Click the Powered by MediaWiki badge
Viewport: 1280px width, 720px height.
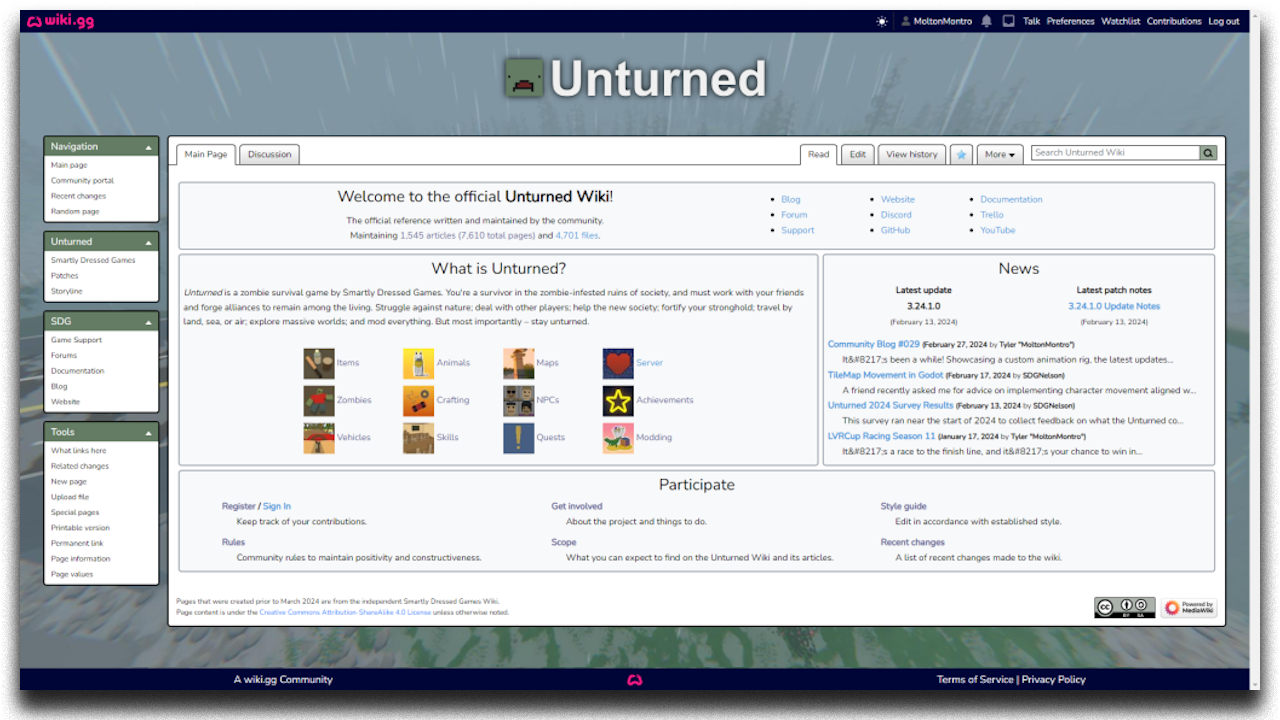[1189, 607]
